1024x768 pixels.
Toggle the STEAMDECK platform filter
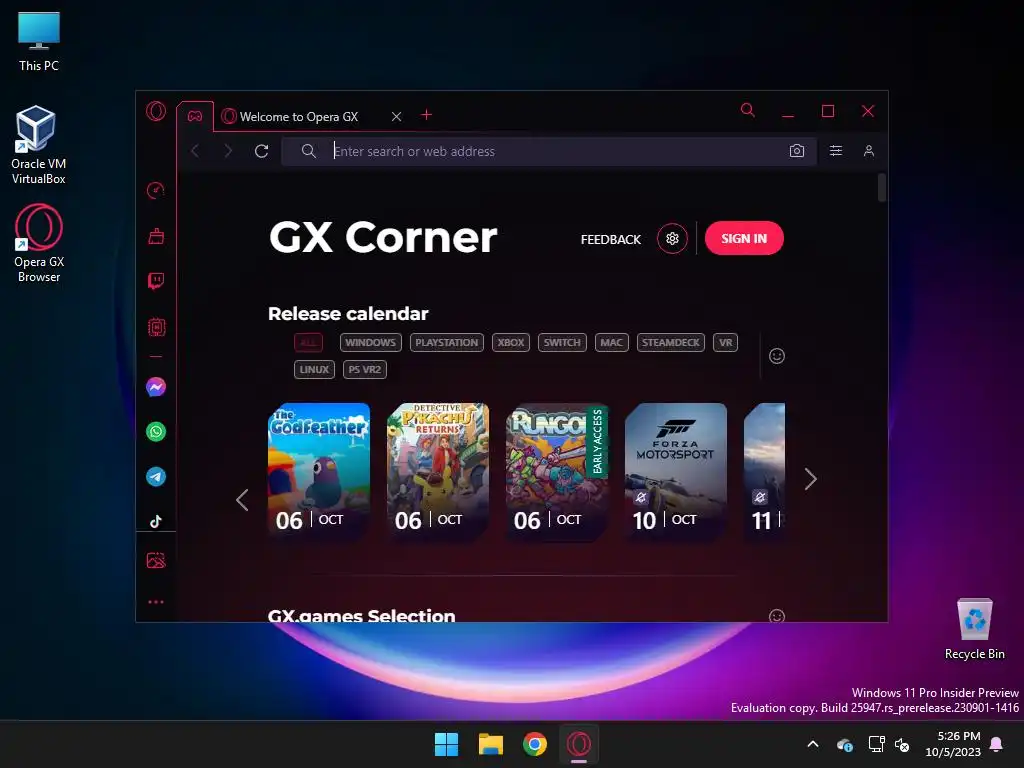pyautogui.click(x=671, y=342)
